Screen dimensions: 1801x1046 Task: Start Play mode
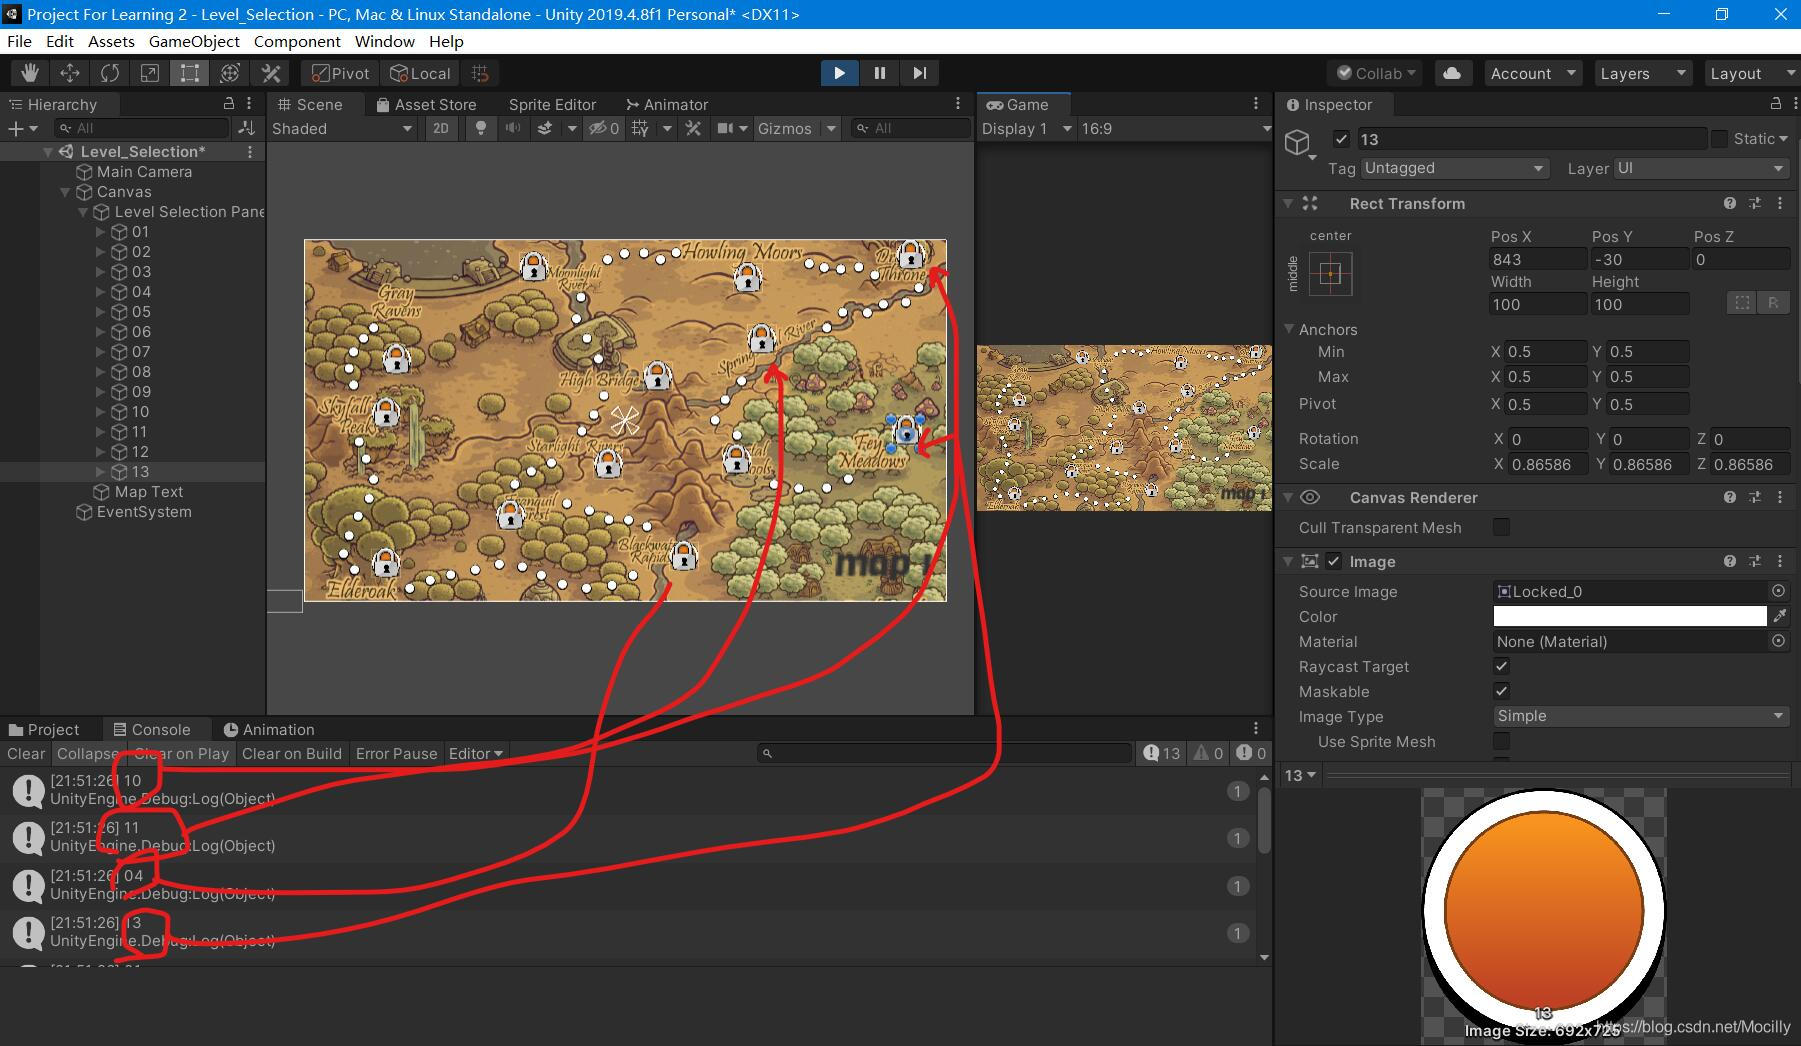pos(839,73)
